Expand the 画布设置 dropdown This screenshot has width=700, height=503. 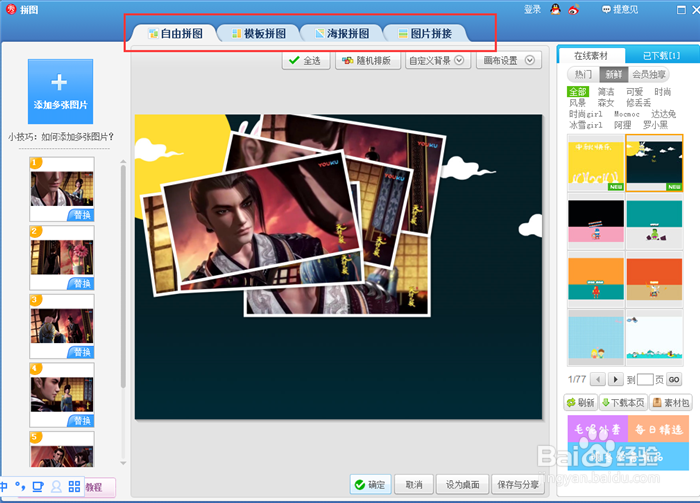pyautogui.click(x=508, y=60)
